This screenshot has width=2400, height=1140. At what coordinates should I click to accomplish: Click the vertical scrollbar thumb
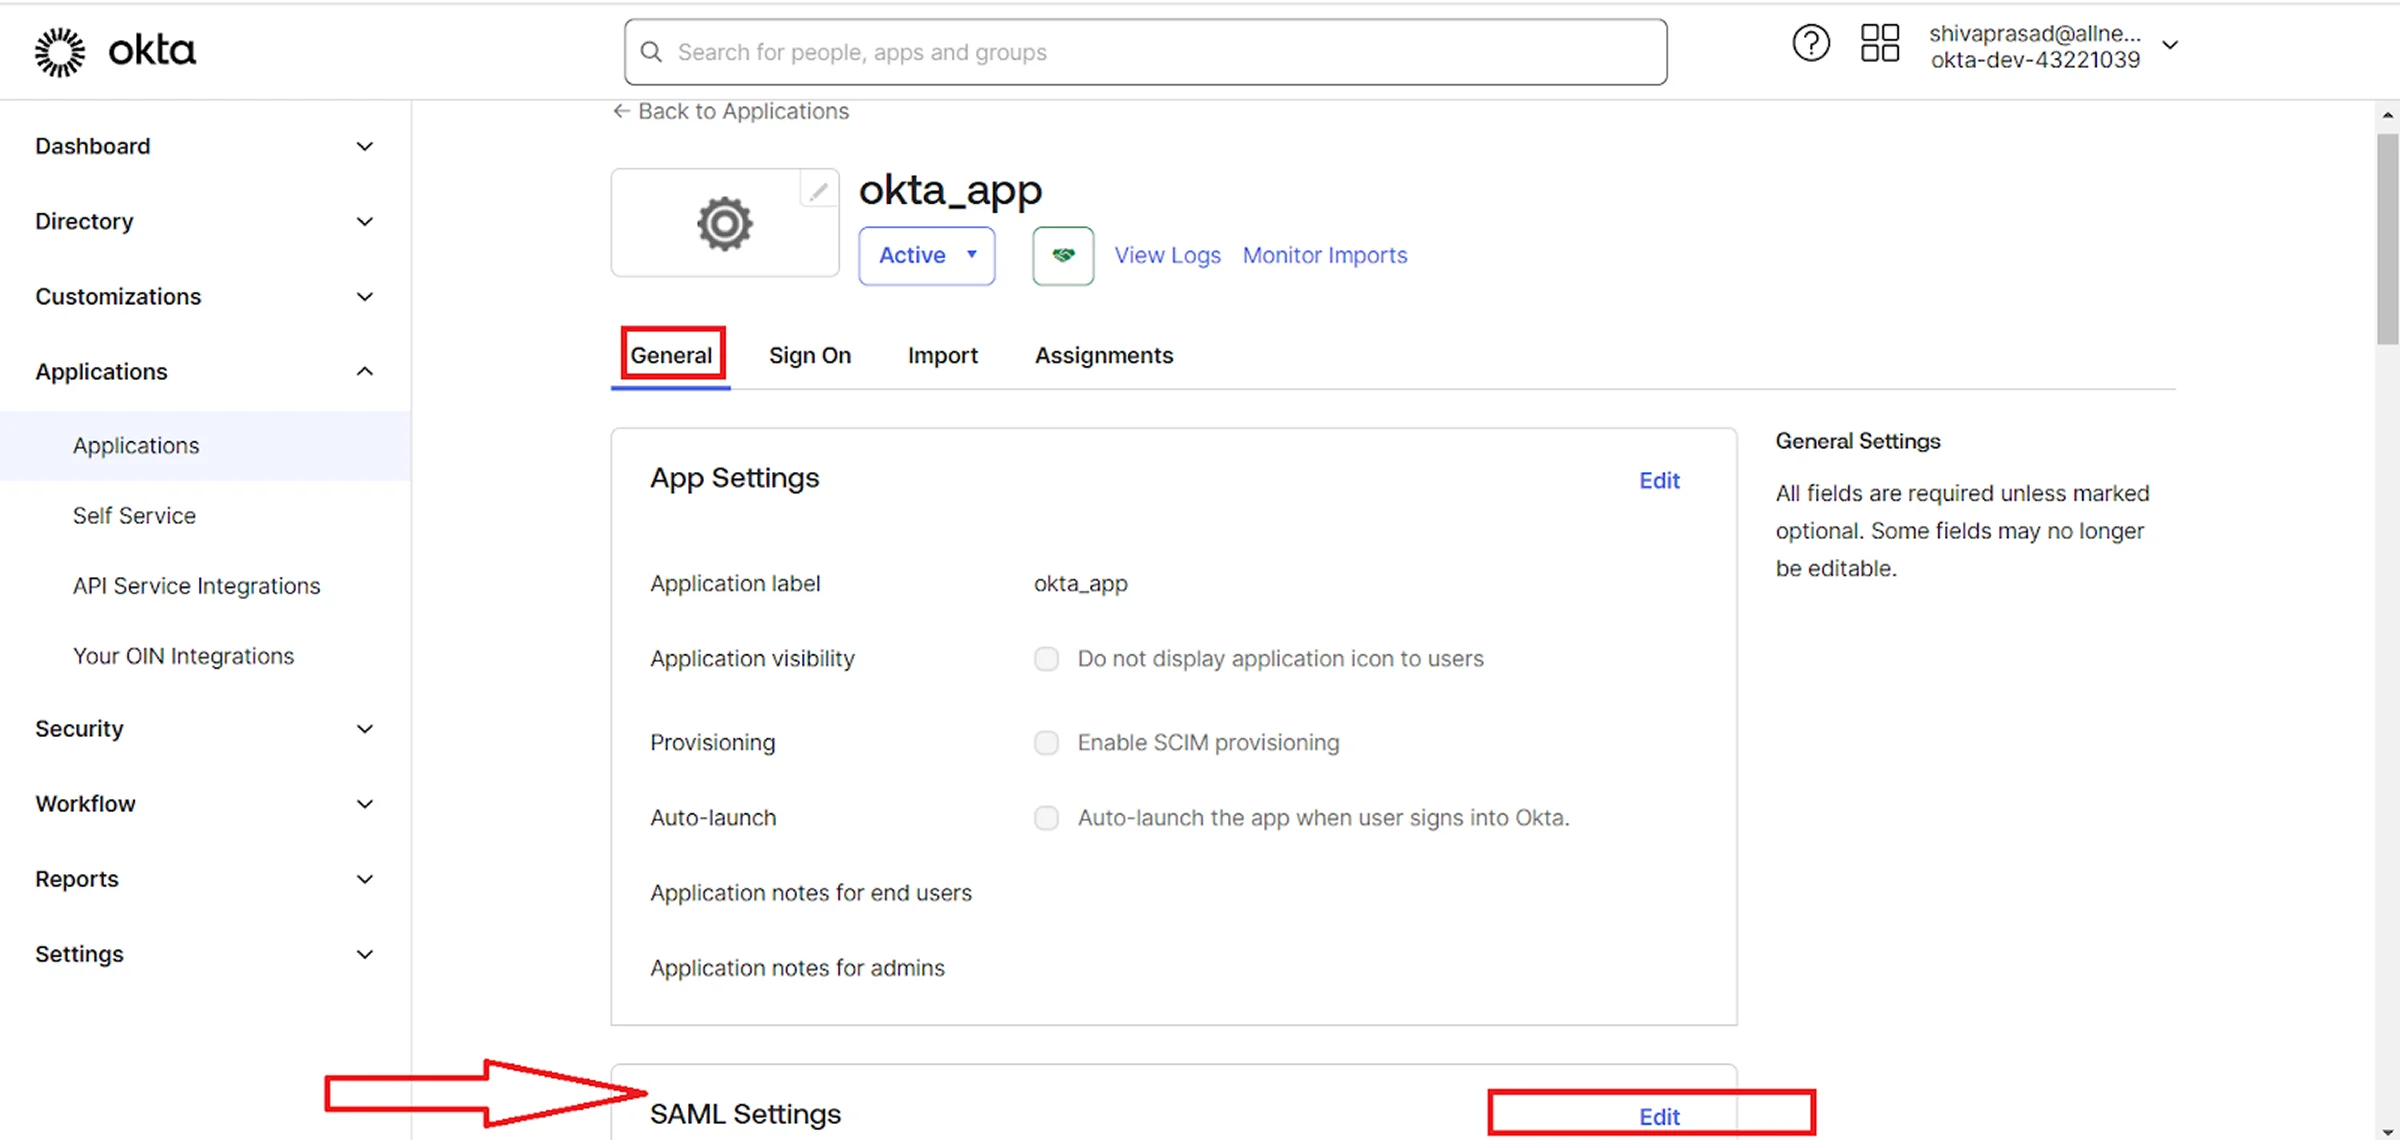pos(2388,239)
